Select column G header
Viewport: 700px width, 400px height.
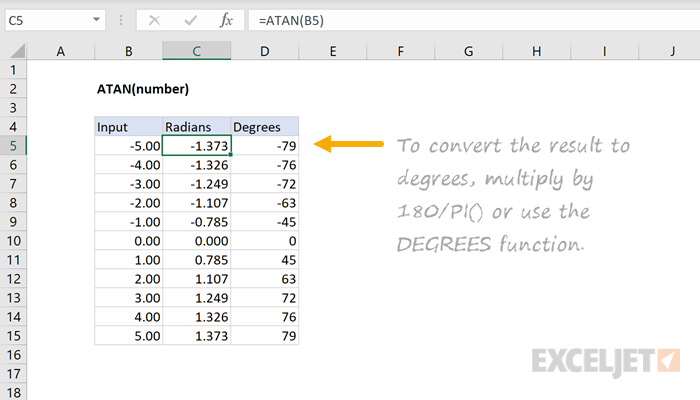pyautogui.click(x=468, y=51)
